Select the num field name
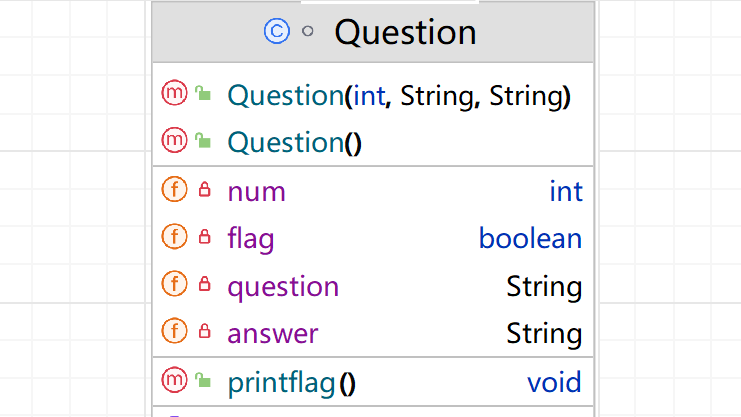Screen dimensions: 741x417 [x=256, y=191]
